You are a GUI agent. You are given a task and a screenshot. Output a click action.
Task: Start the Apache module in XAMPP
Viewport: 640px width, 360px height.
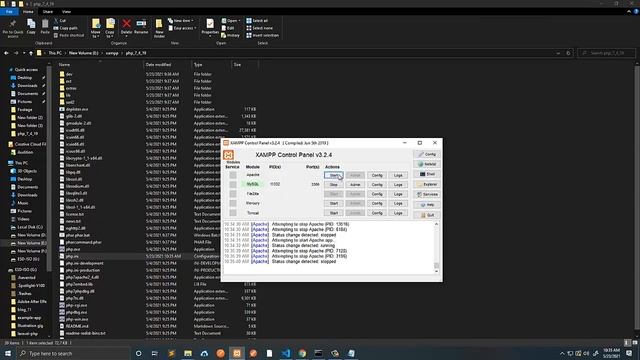coord(333,175)
